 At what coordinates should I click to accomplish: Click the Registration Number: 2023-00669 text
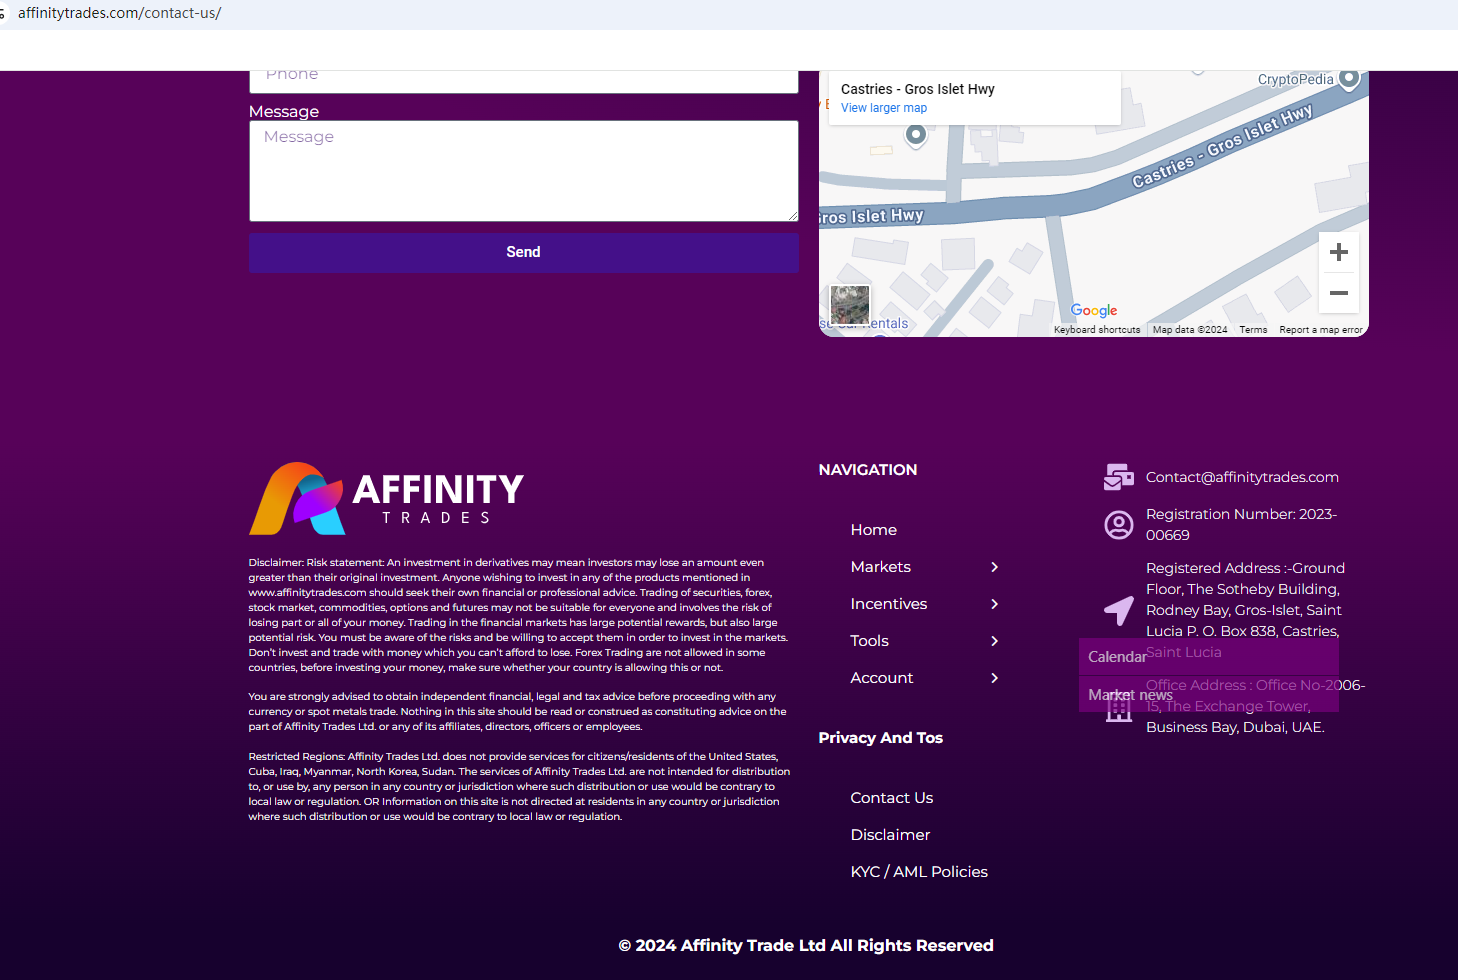[1241, 525]
